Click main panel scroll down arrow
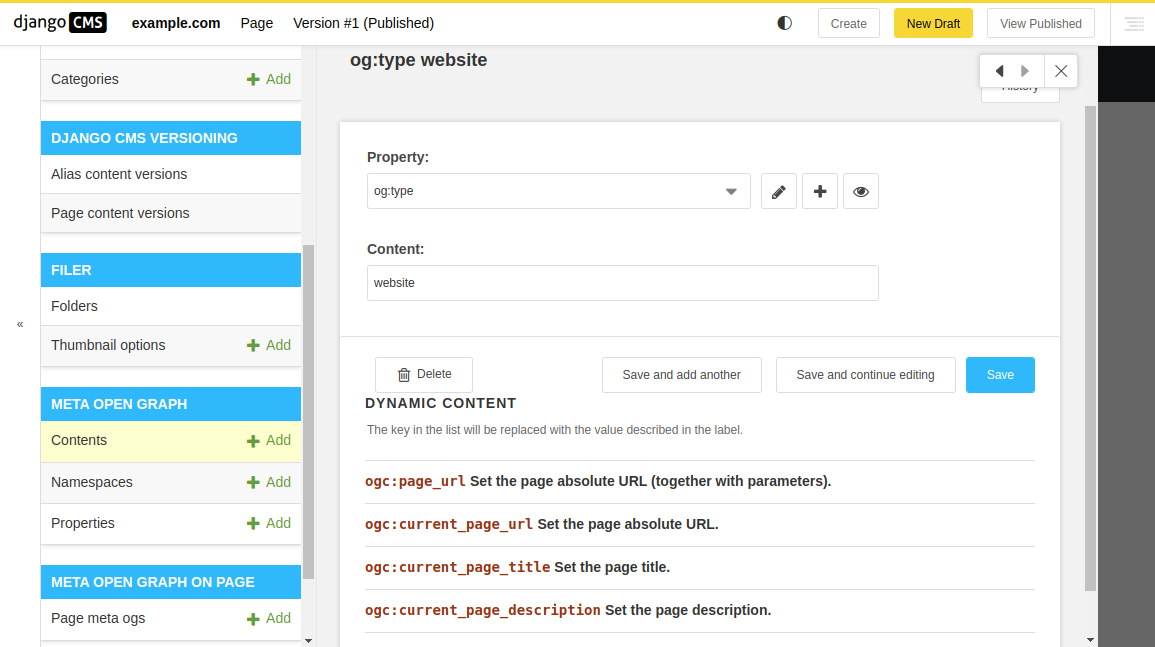Screen dimensions: 1155x647 pos(1090,640)
